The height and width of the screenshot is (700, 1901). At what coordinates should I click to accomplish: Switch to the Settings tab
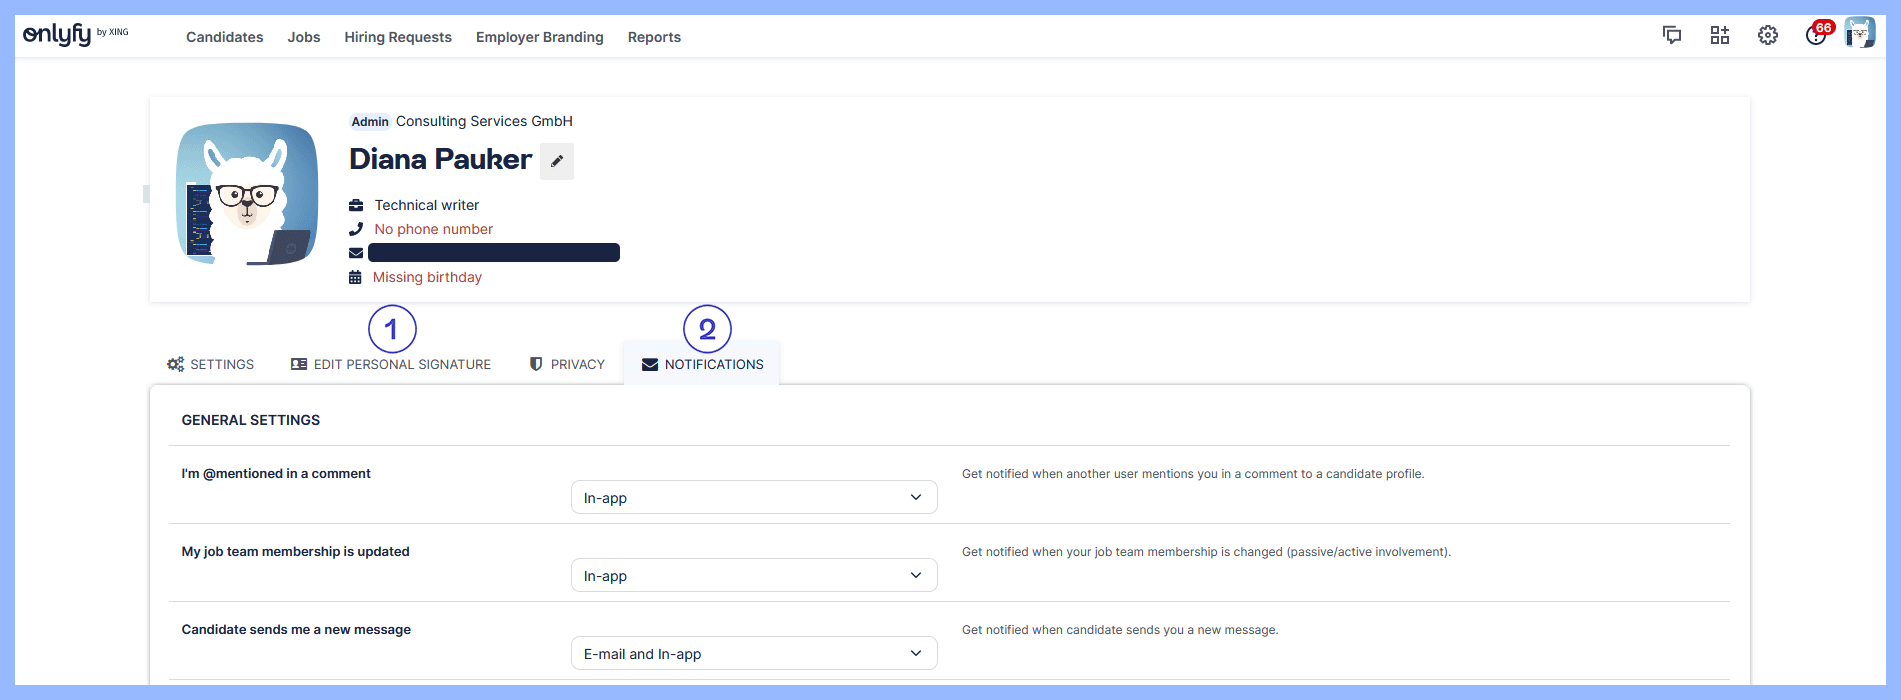pos(211,365)
